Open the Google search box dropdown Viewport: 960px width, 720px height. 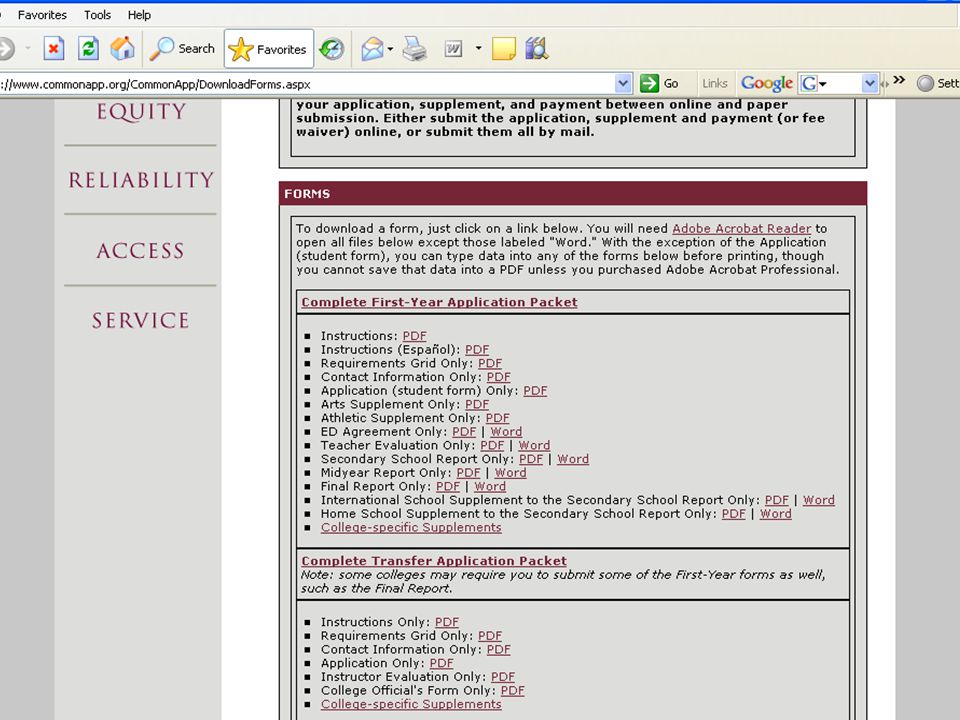pyautogui.click(x=869, y=83)
